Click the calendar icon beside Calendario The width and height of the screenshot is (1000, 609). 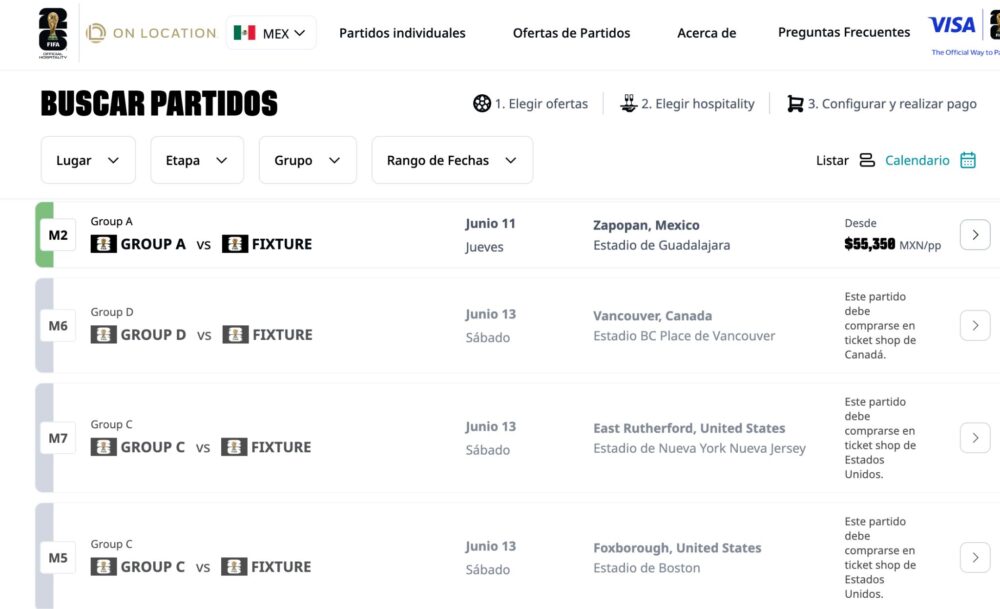[x=968, y=160]
